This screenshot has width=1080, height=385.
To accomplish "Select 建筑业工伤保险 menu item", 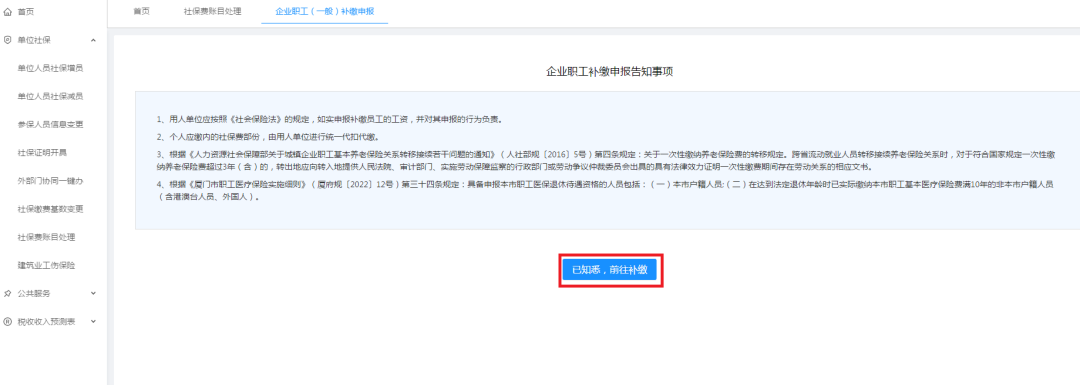I will pos(47,265).
